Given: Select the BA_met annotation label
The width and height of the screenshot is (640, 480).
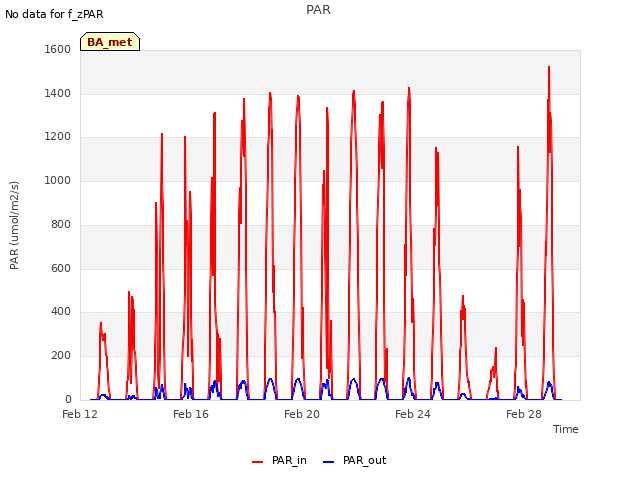Looking at the screenshot, I should point(110,42).
